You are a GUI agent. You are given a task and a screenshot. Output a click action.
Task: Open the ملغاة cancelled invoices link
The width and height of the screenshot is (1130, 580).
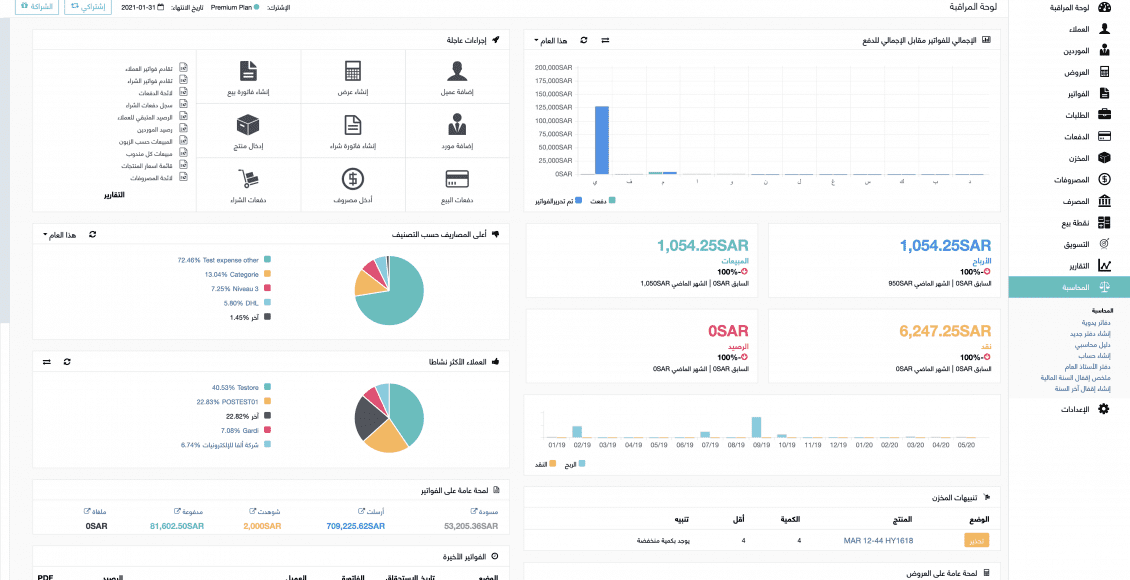[x=95, y=512]
